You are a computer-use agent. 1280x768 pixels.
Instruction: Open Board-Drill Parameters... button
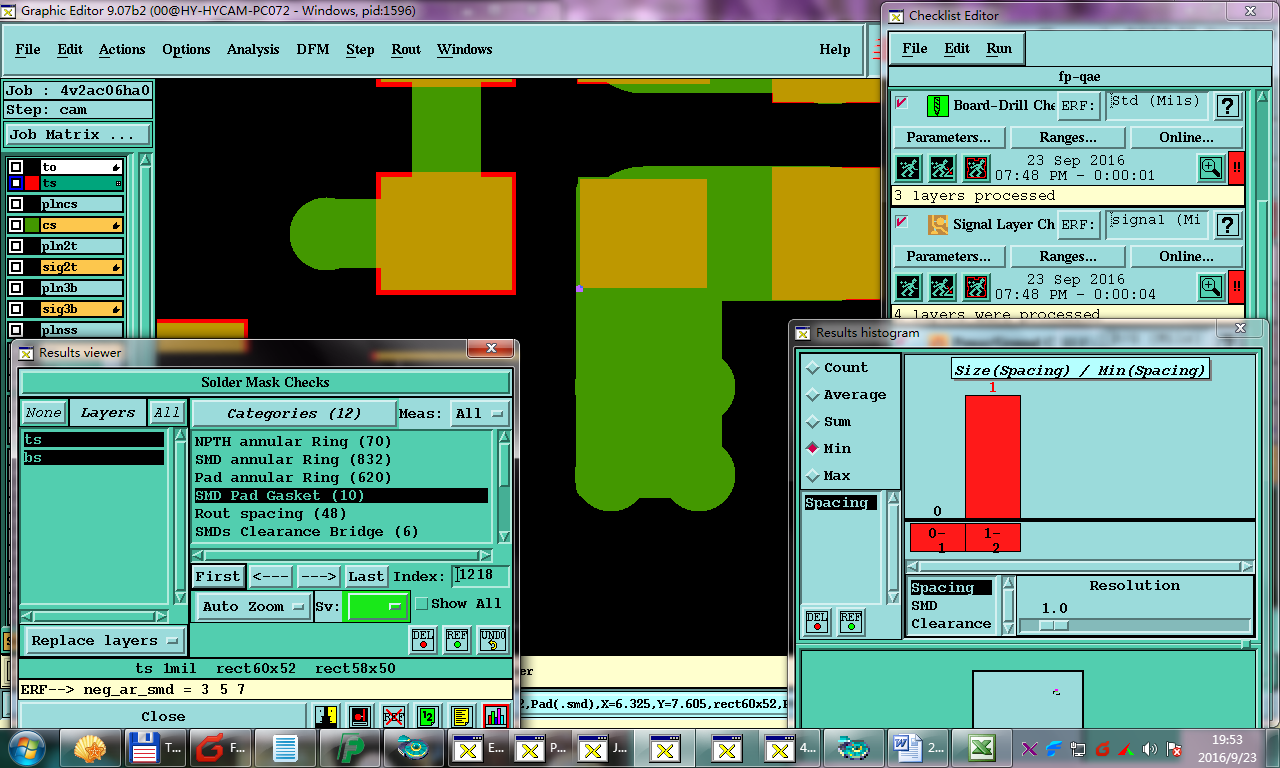948,137
